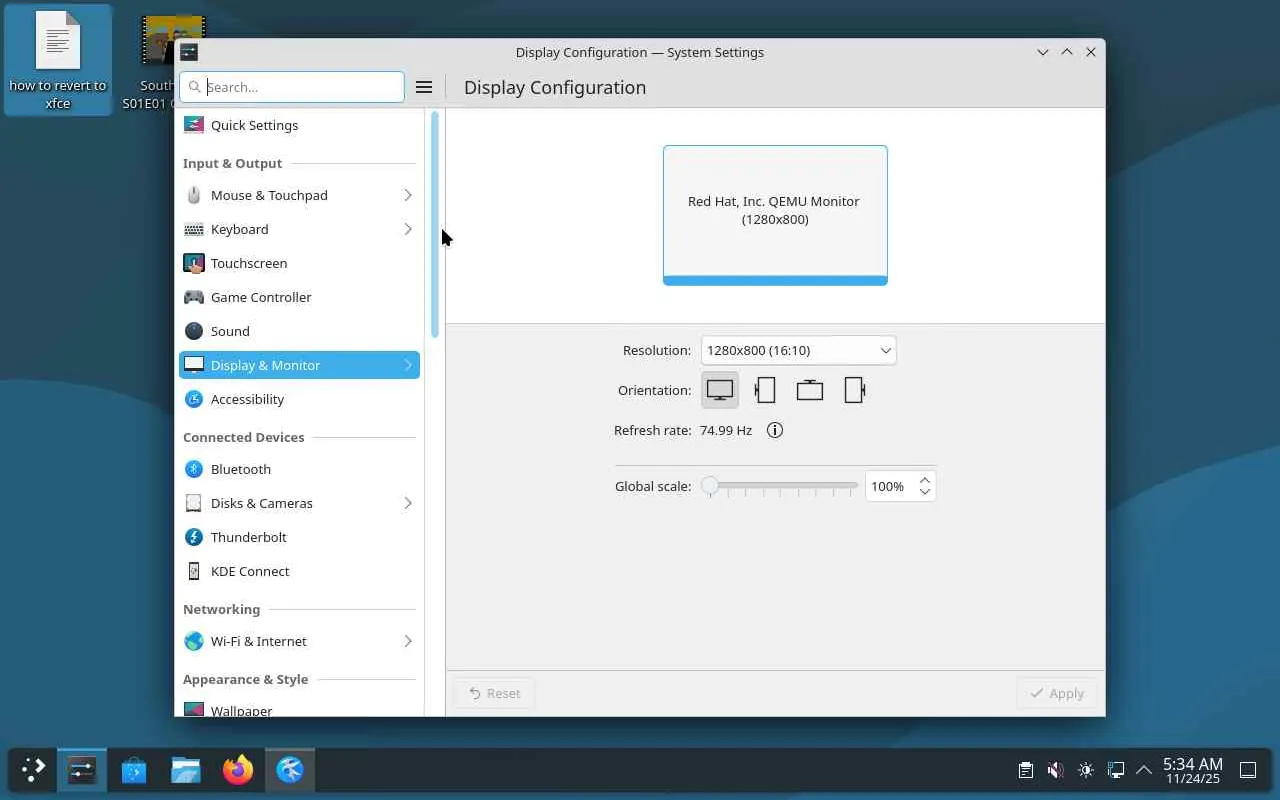Show hidden system tray icons arrow
The width and height of the screenshot is (1280, 800).
[x=1144, y=770]
